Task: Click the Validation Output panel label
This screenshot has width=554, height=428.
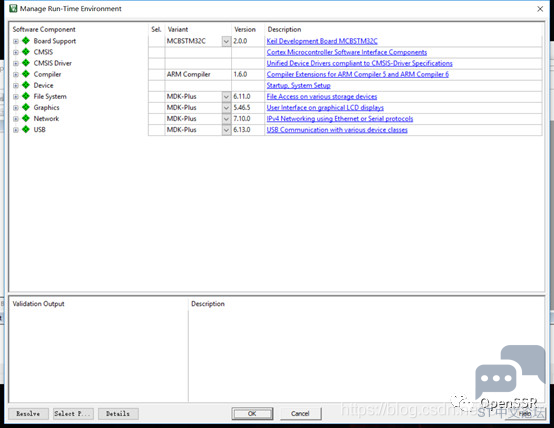Action: point(39,304)
